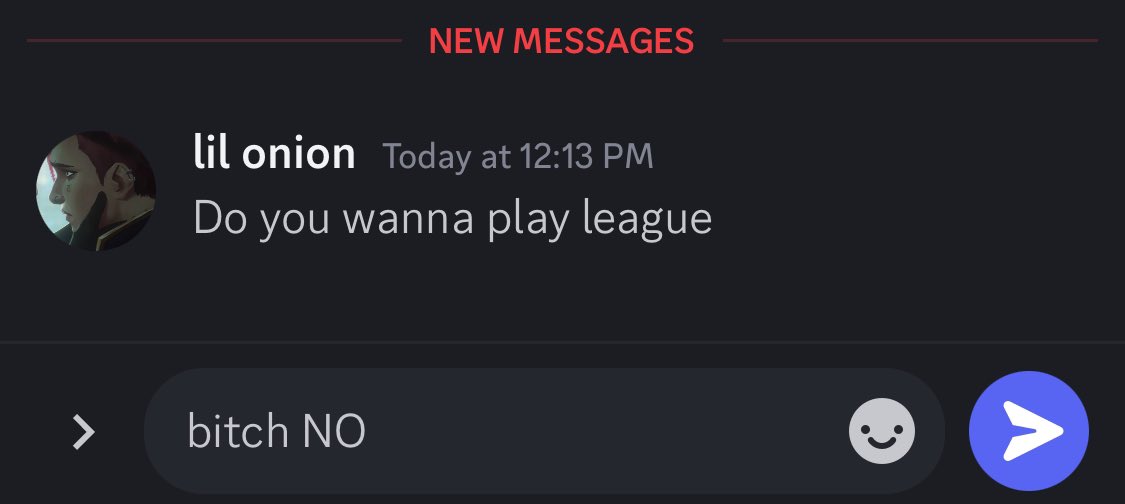The width and height of the screenshot is (1125, 504).
Task: Click the word league in the message
Action: tap(647, 219)
